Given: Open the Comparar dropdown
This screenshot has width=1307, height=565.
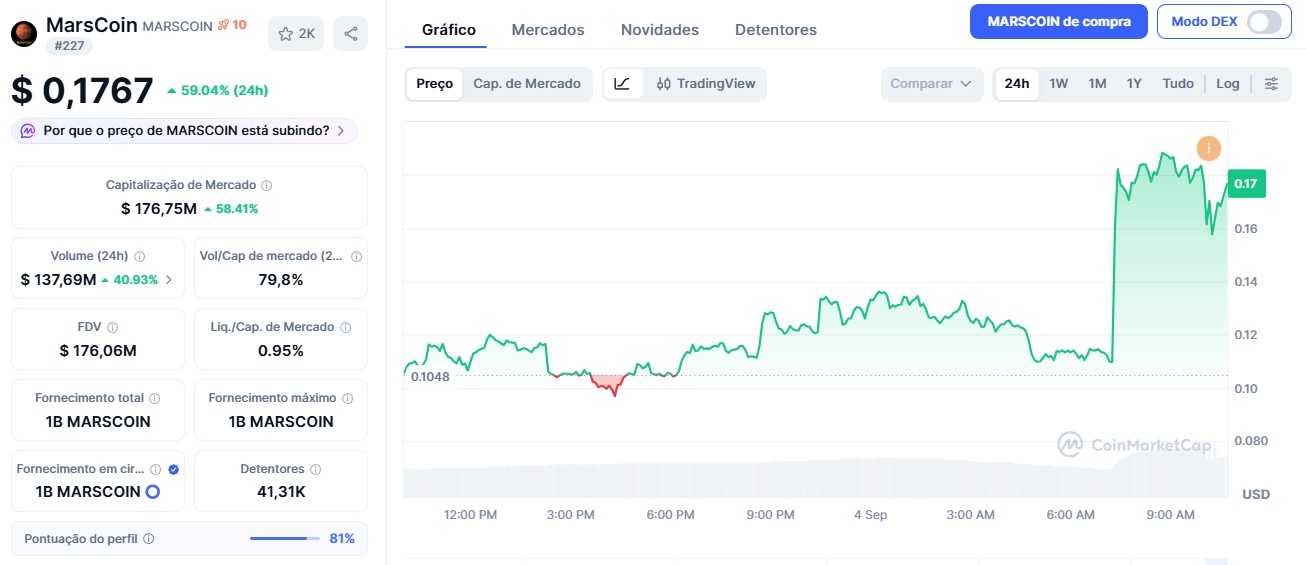Looking at the screenshot, I should [931, 84].
